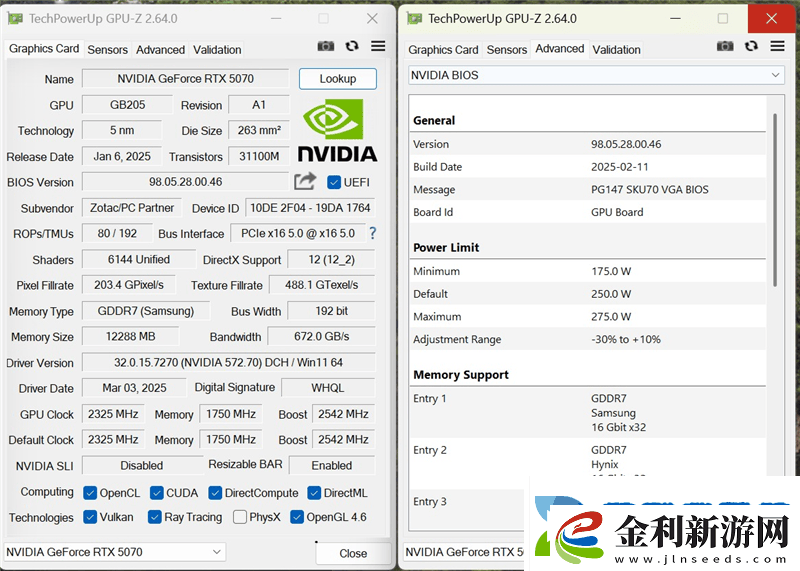Switch to Graphics Card tab in left window
The height and width of the screenshot is (571, 800).
pyautogui.click(x=44, y=48)
